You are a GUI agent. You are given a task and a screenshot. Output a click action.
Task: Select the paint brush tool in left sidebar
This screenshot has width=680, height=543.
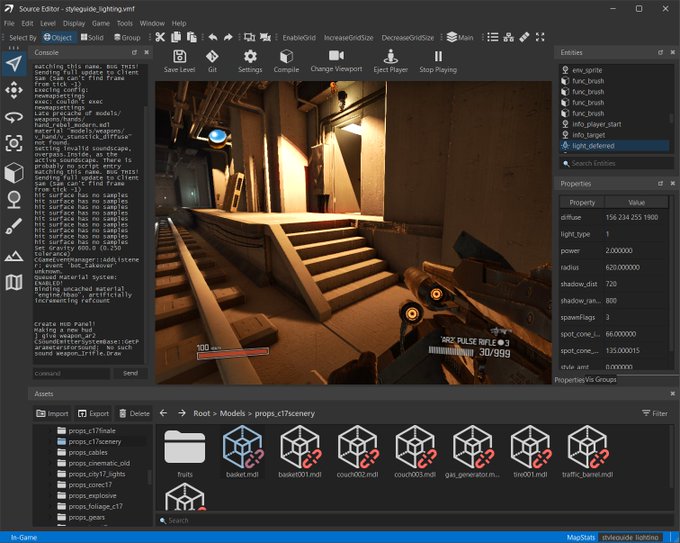click(x=14, y=226)
